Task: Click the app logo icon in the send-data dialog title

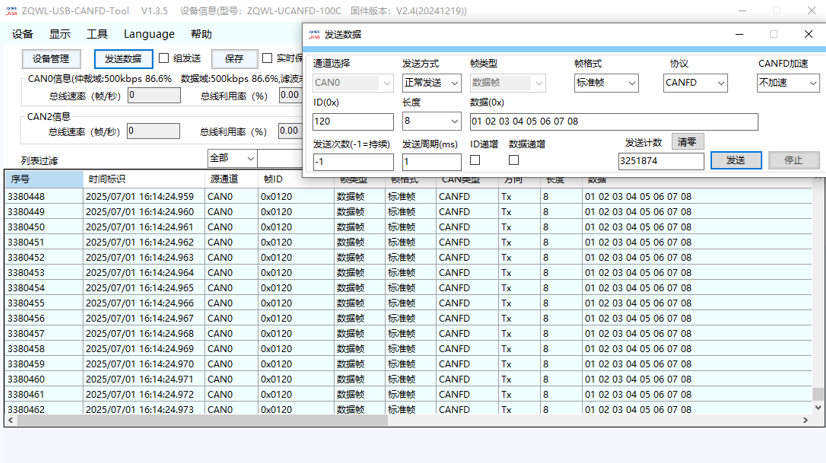Action: point(314,34)
